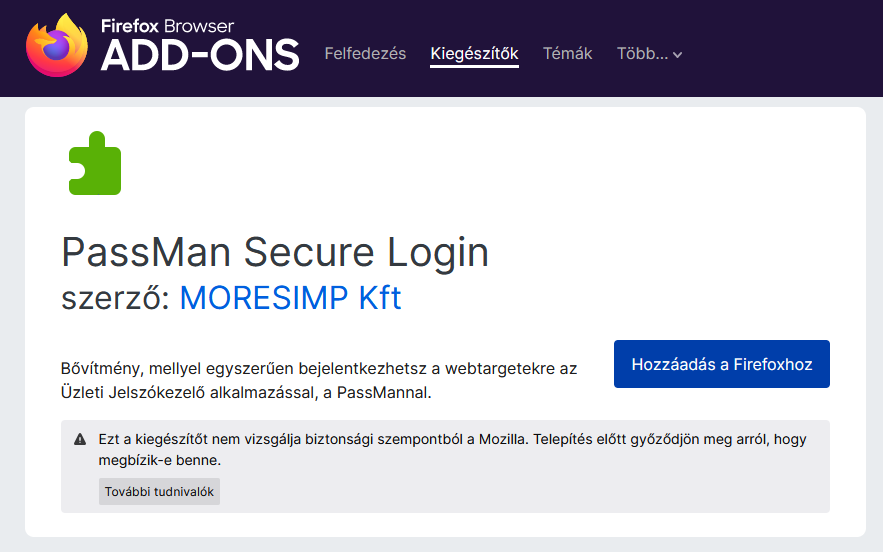Click the Firefox Browser text logo

click(x=167, y=25)
